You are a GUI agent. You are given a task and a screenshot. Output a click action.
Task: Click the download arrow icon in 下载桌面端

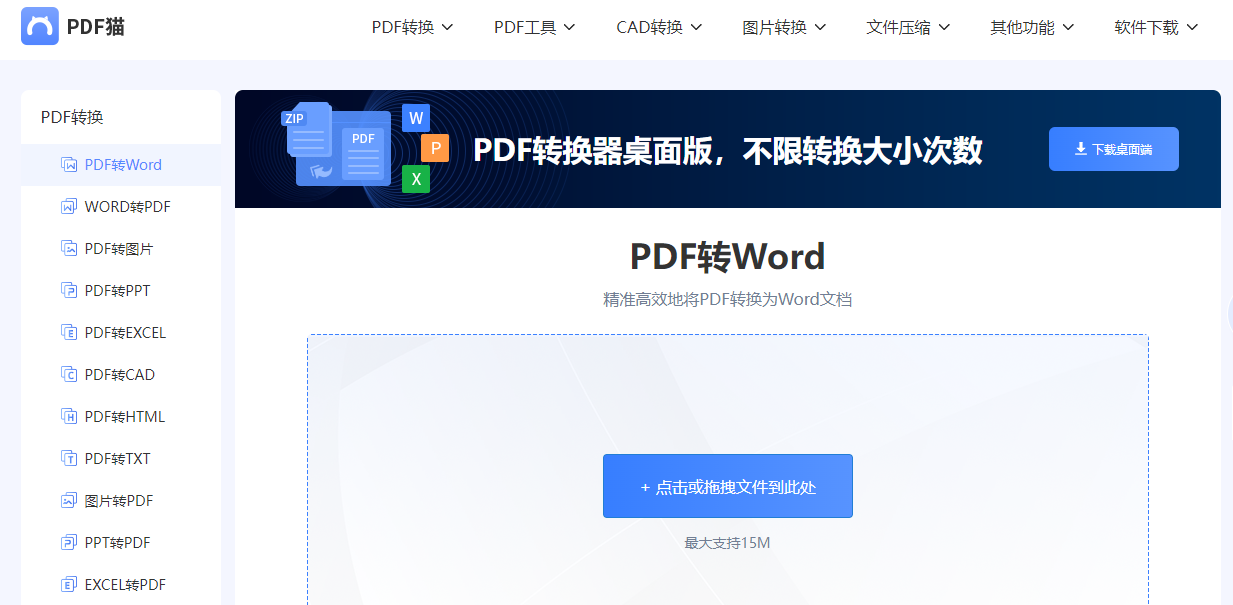[1081, 149]
